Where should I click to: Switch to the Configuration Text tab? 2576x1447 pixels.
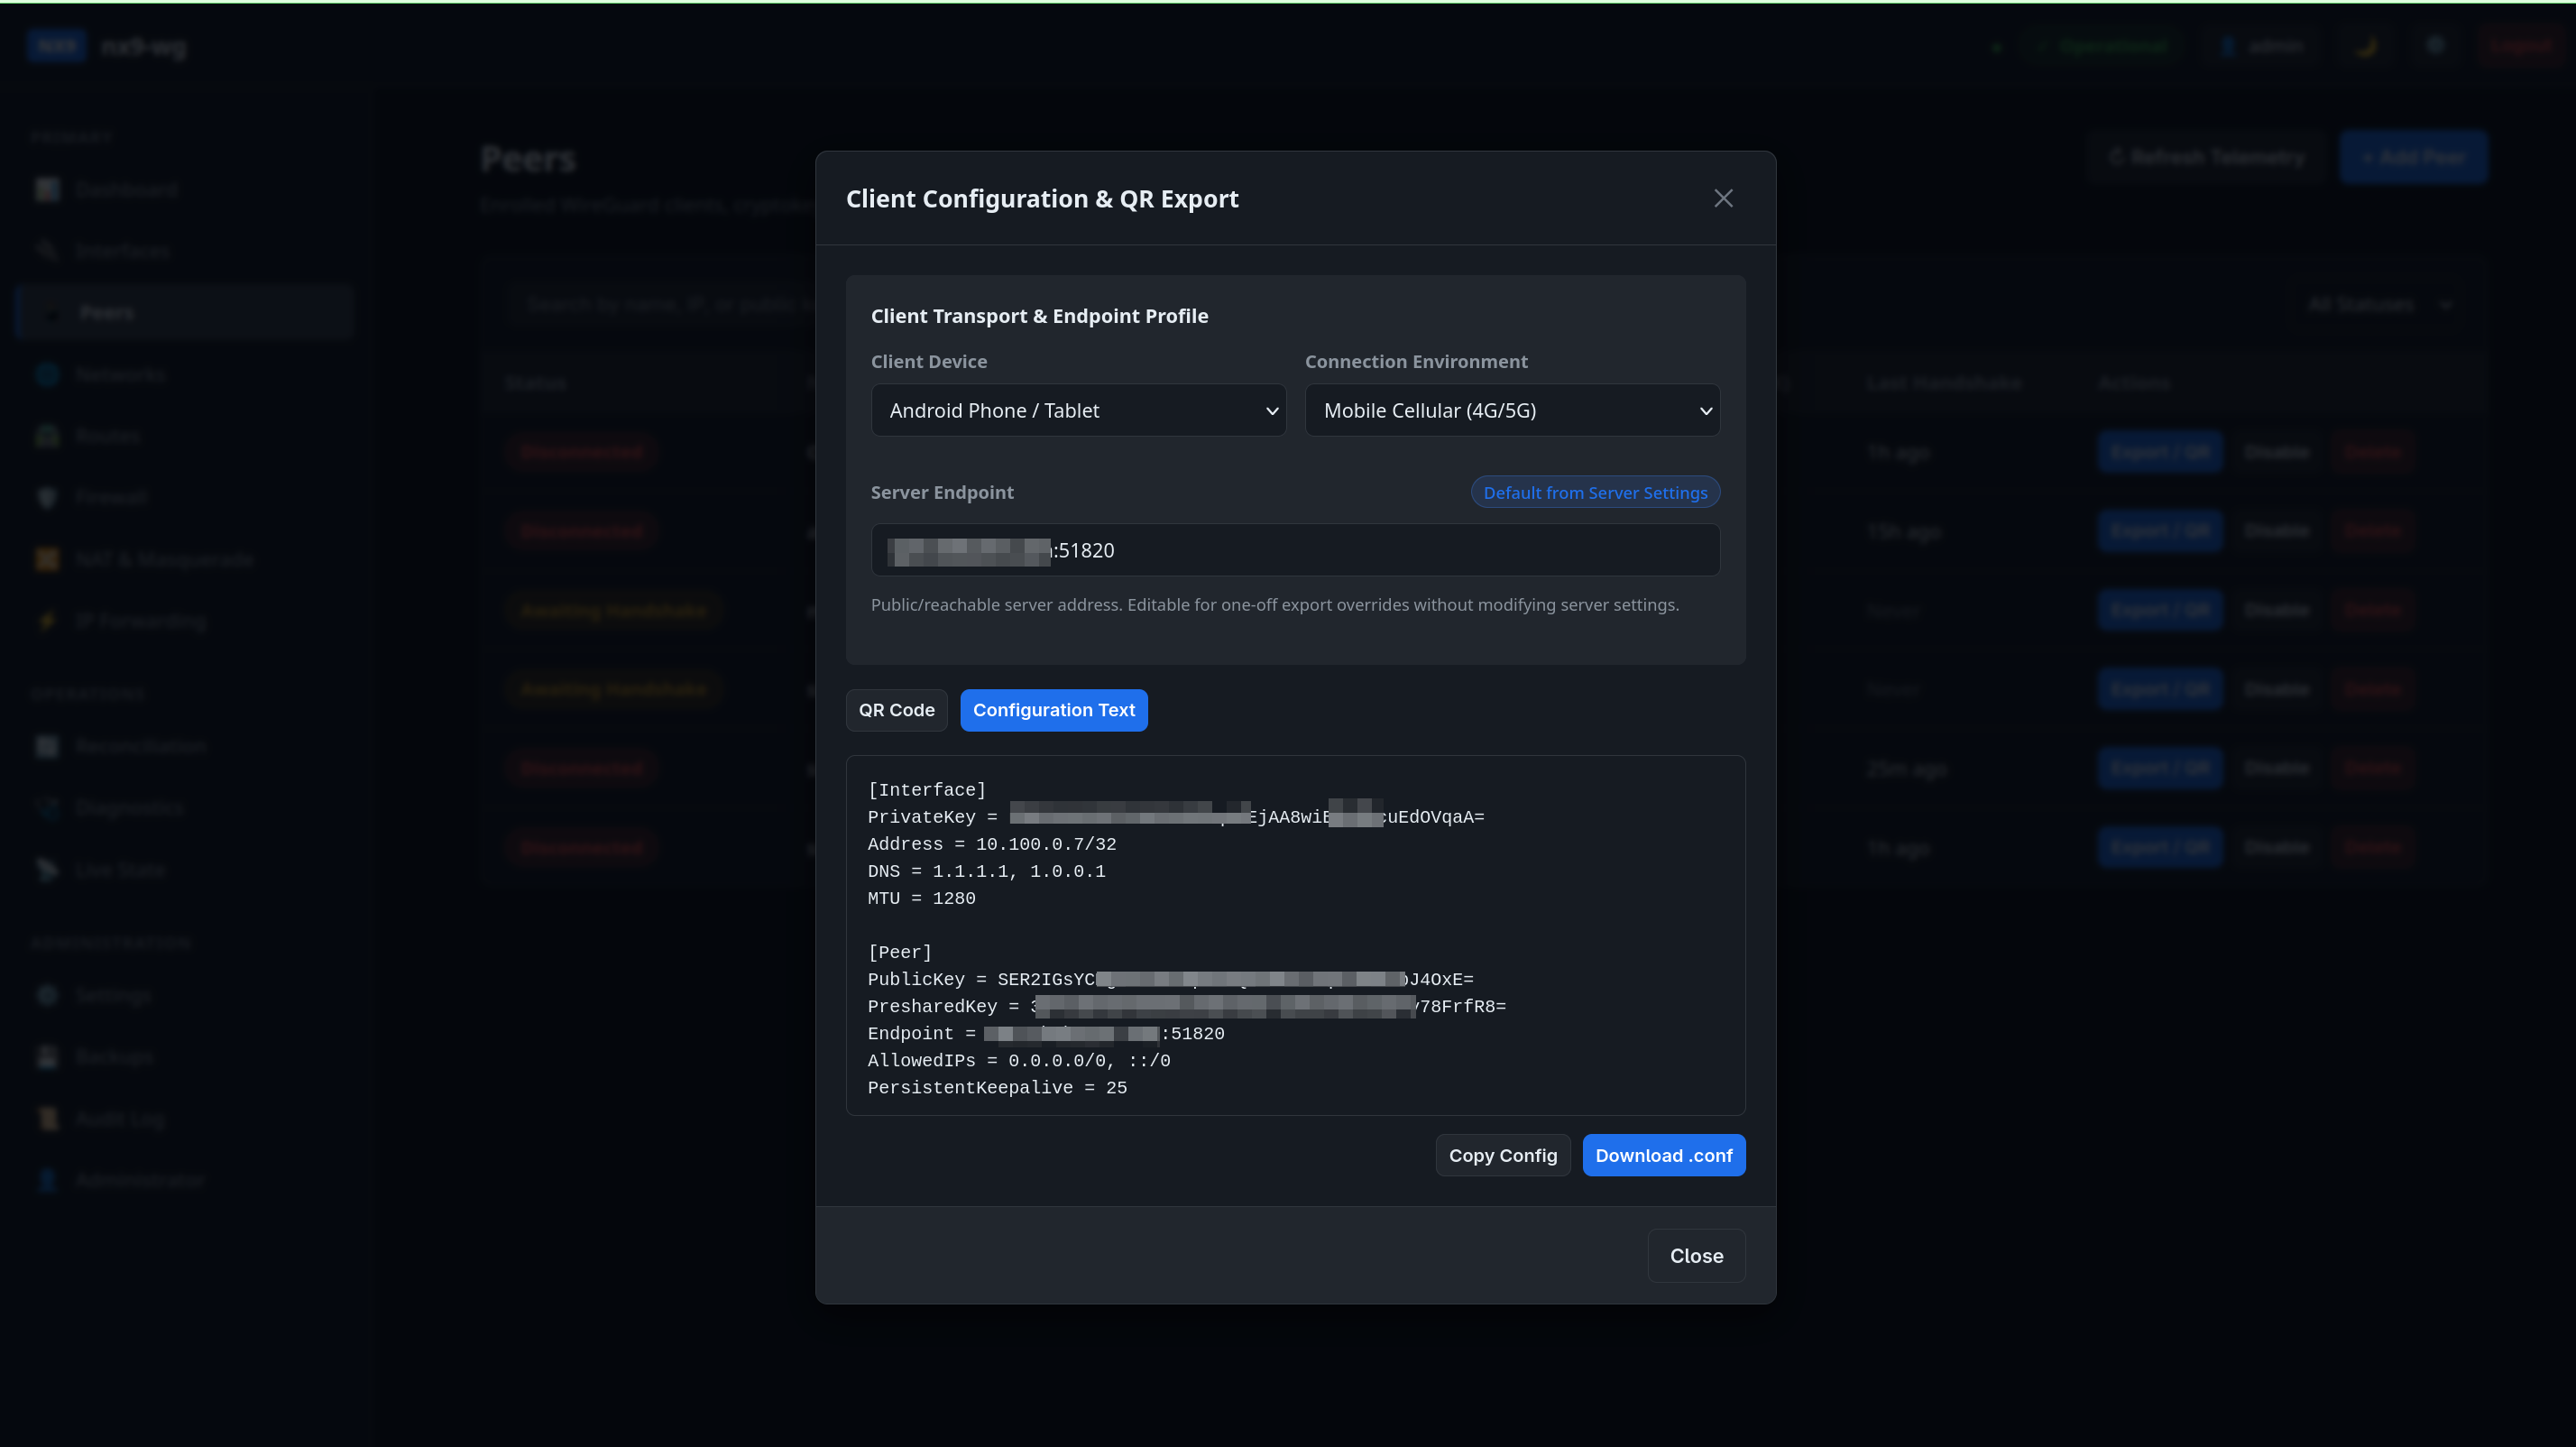pos(1054,710)
